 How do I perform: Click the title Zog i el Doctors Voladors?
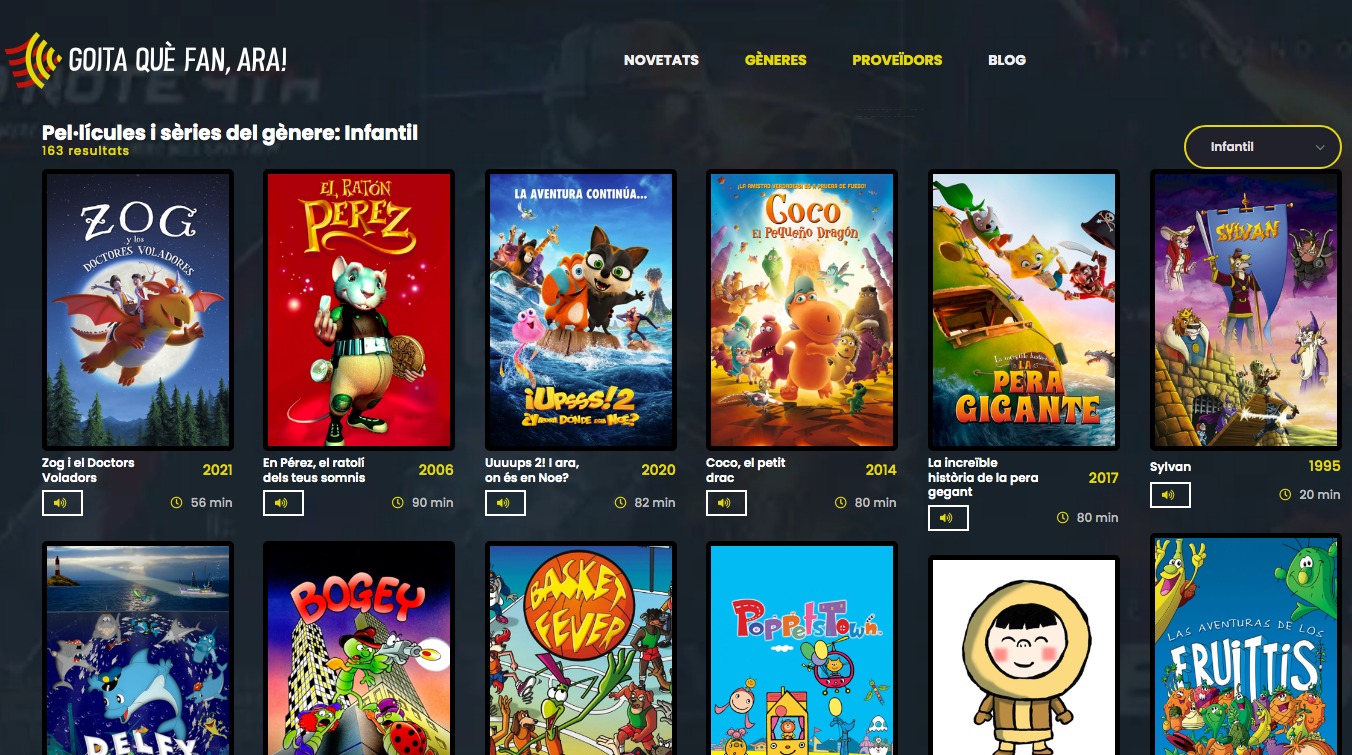(x=88, y=470)
